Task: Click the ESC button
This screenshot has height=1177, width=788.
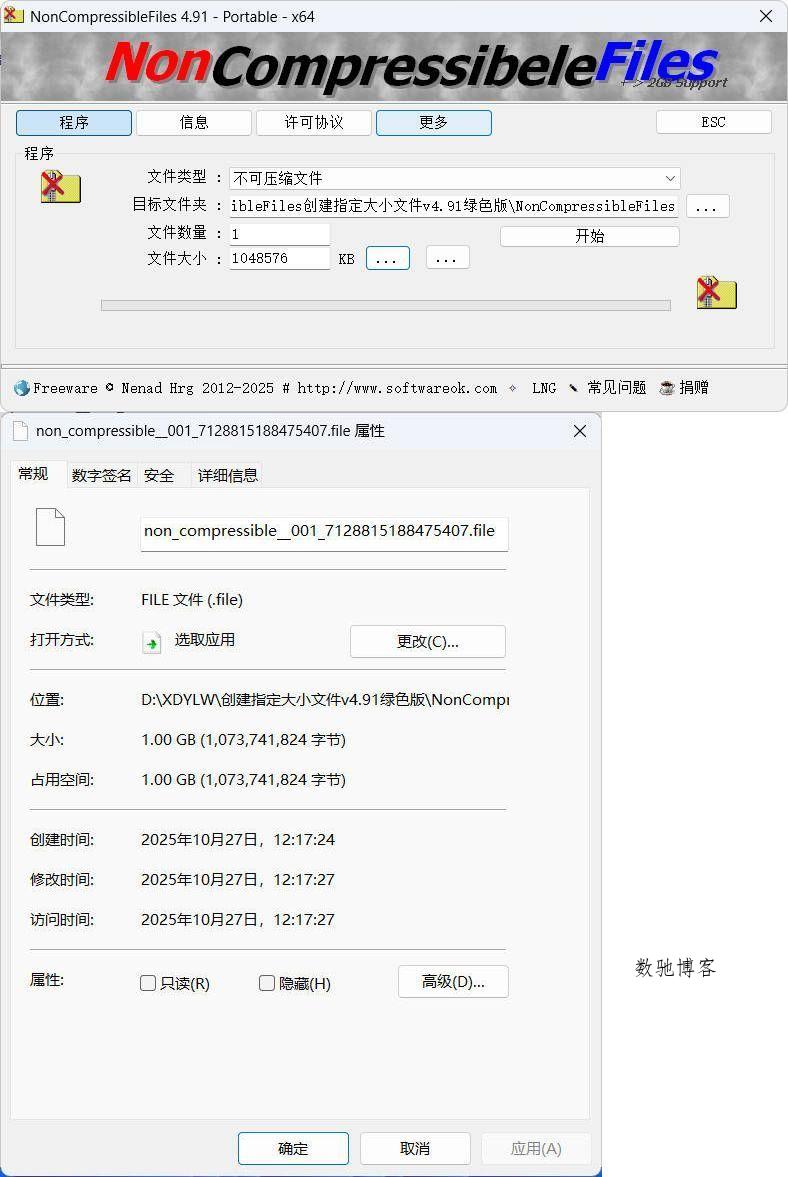Action: pos(714,122)
